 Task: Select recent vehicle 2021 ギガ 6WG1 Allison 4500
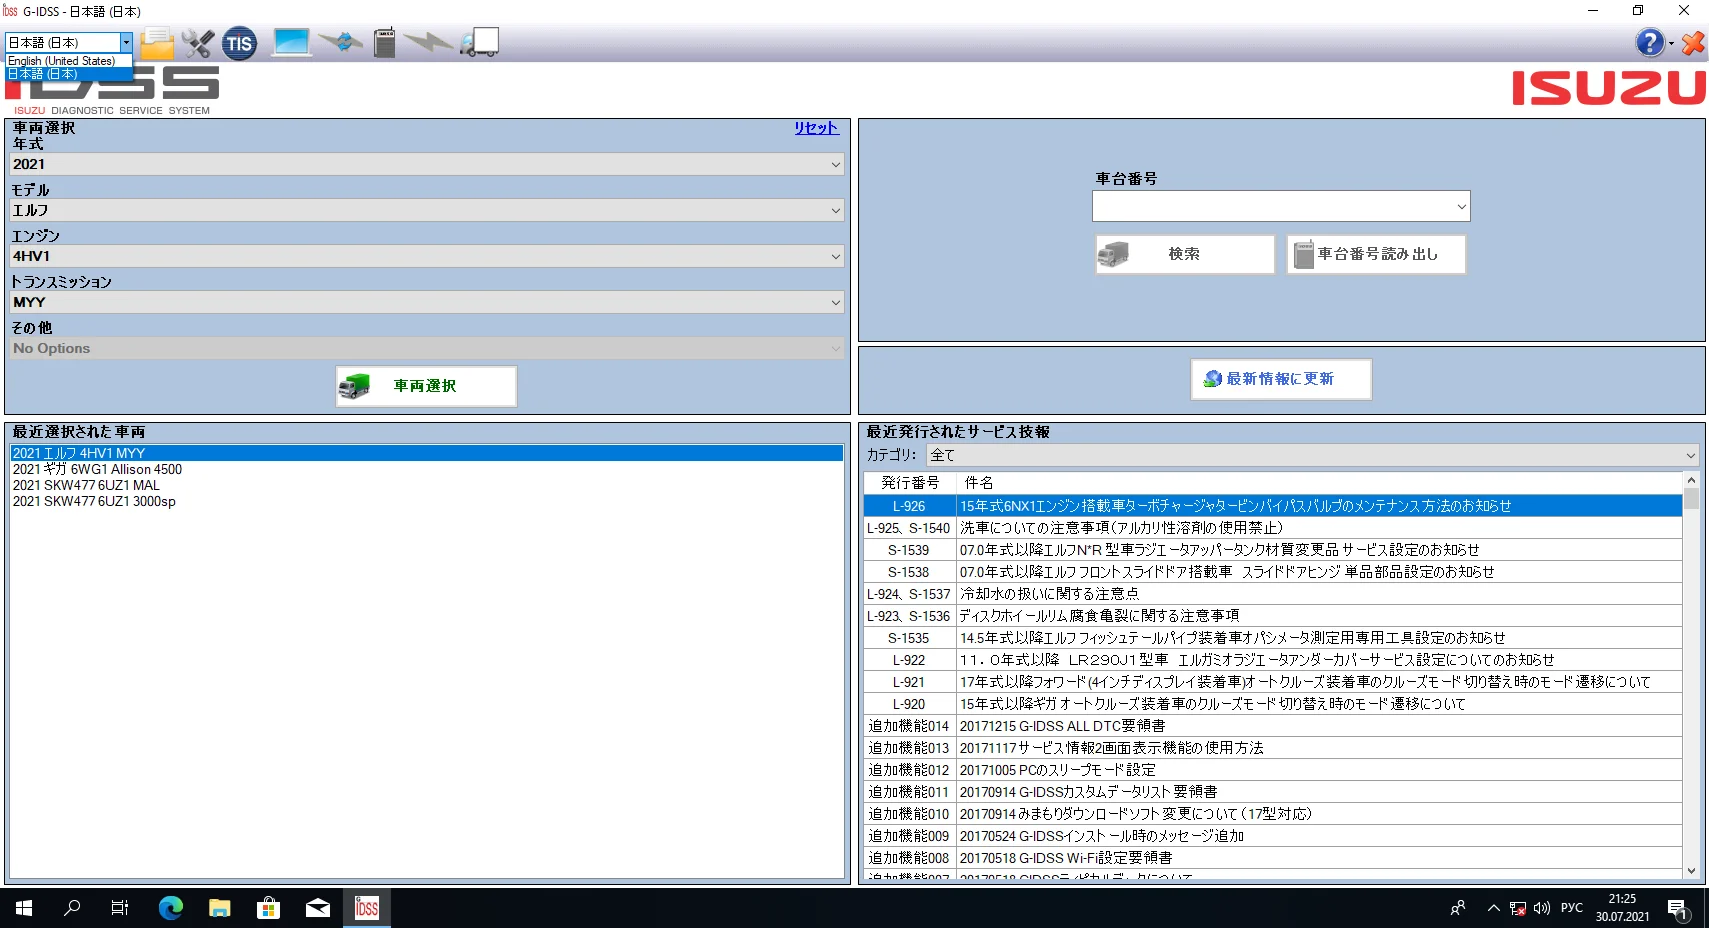pyautogui.click(x=427, y=469)
